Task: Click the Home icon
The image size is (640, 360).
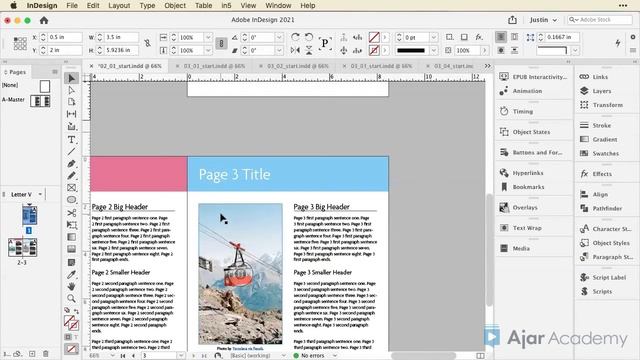Action: [x=44, y=20]
